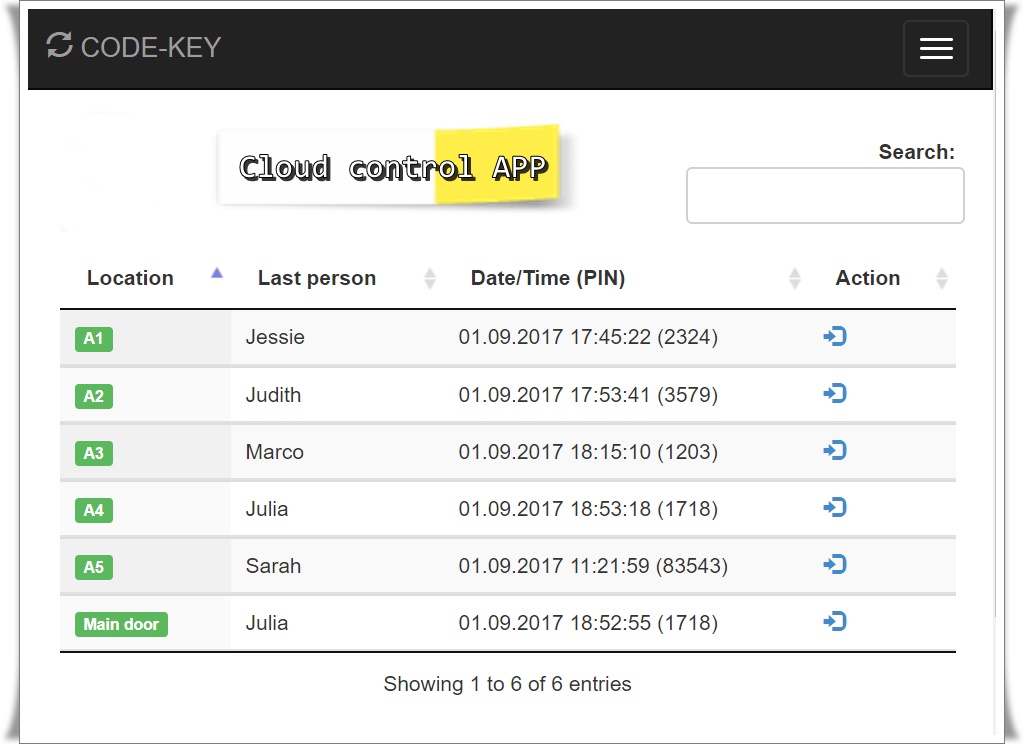The image size is (1024, 744).
Task: Click the action icon for location A4
Action: point(835,508)
